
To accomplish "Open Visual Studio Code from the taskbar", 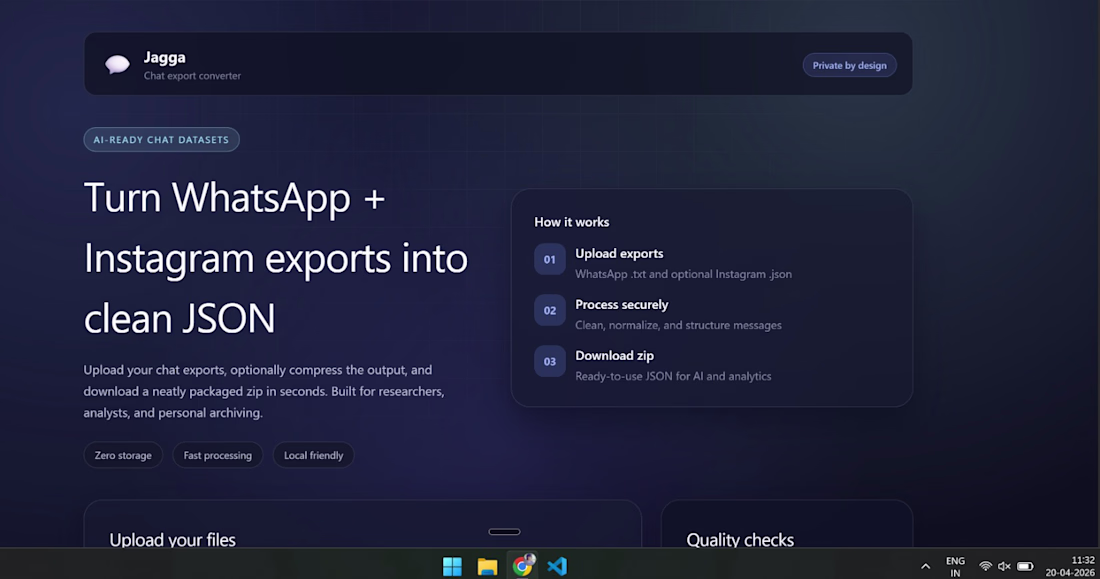I will point(556,566).
